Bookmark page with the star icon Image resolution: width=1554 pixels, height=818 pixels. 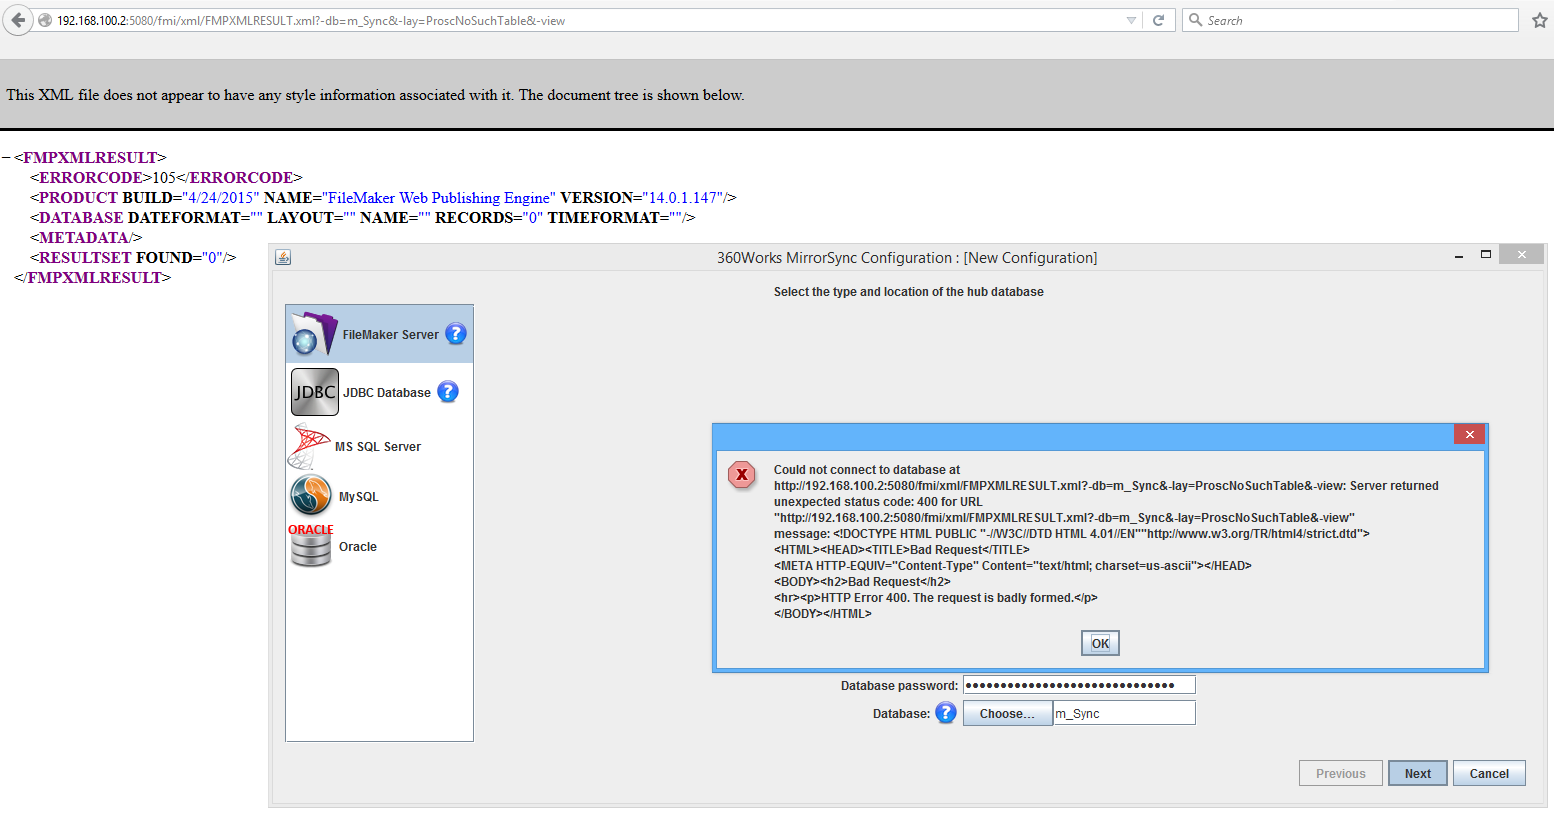[1540, 20]
